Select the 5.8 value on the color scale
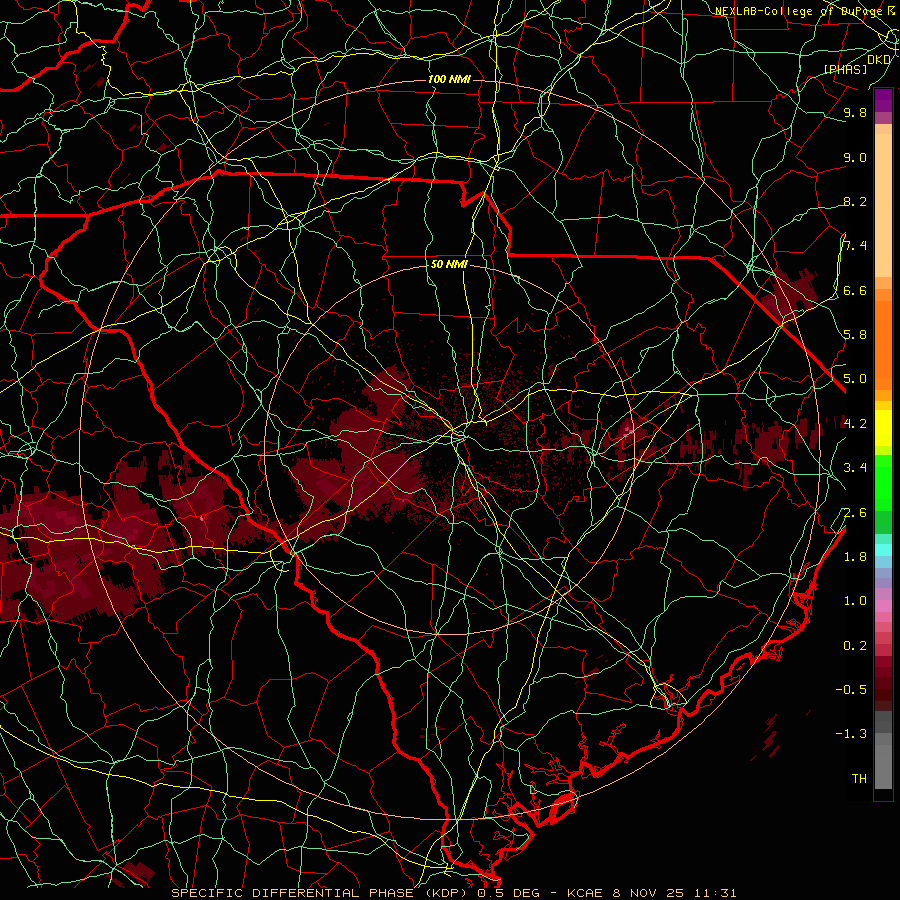Screen dimensions: 900x900 pyautogui.click(x=855, y=335)
